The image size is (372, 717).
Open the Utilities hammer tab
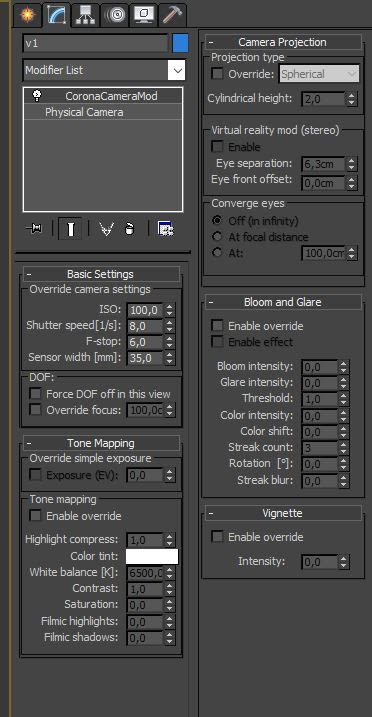point(173,15)
